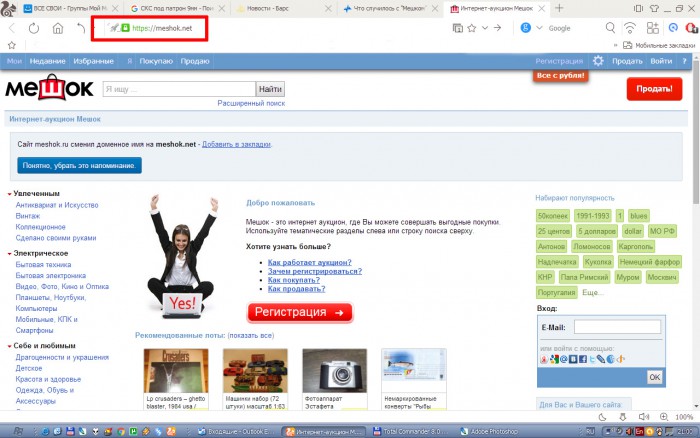Screen dimensions: 700x438
Task: Click the undo closed tab arrow
Action: coord(81,28)
